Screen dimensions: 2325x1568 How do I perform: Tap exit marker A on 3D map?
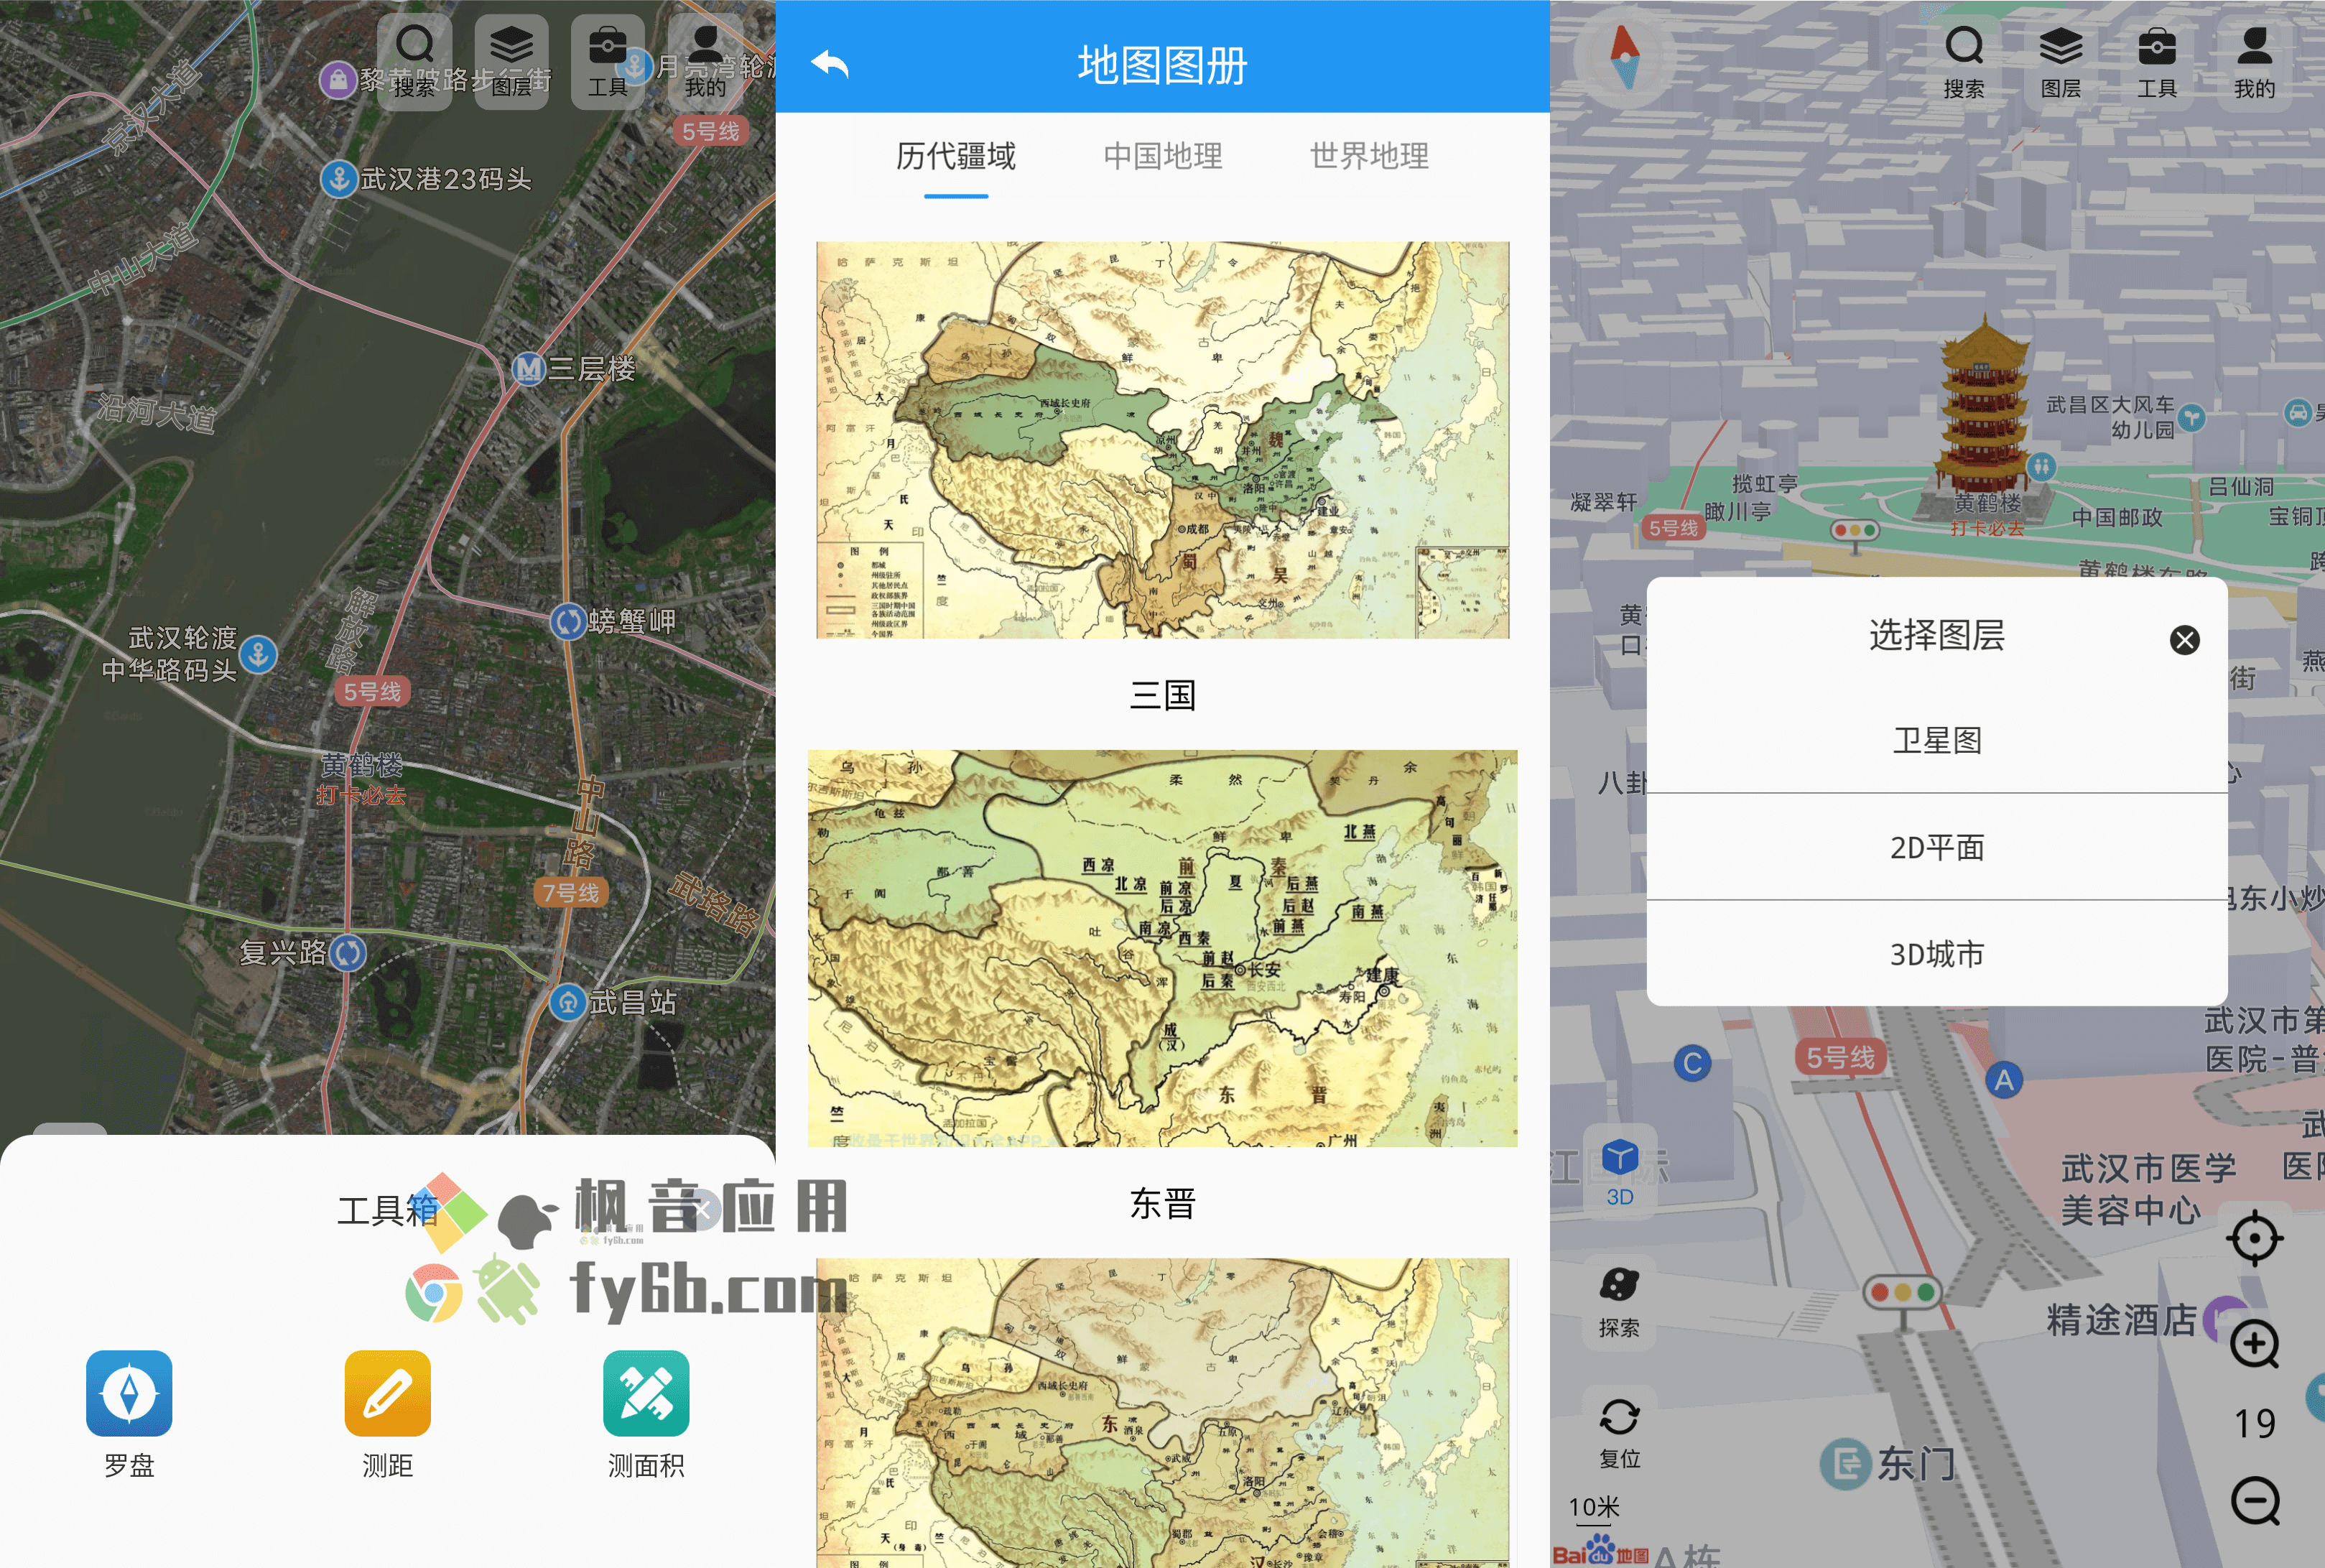[x=2004, y=1080]
